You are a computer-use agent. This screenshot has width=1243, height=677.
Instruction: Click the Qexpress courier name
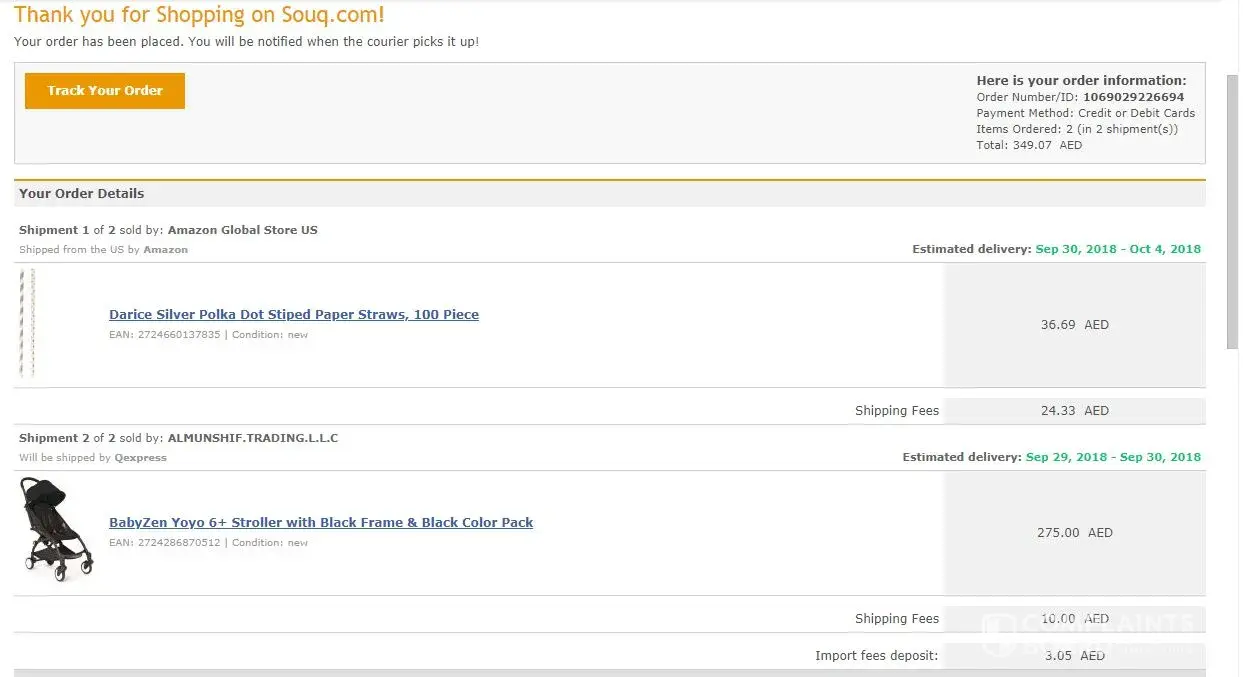point(140,458)
